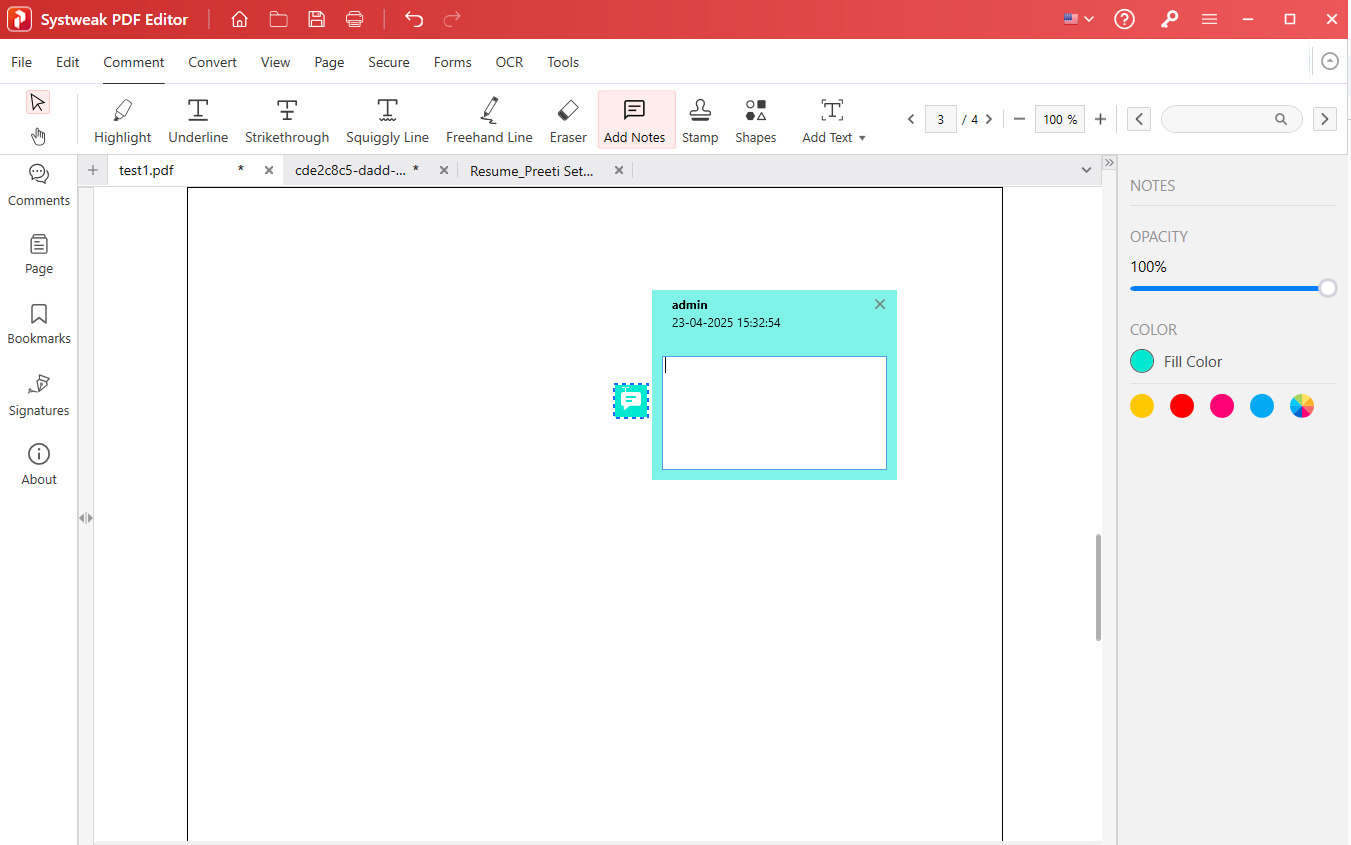Open the Shapes tool
This screenshot has width=1351, height=845.
click(x=755, y=120)
